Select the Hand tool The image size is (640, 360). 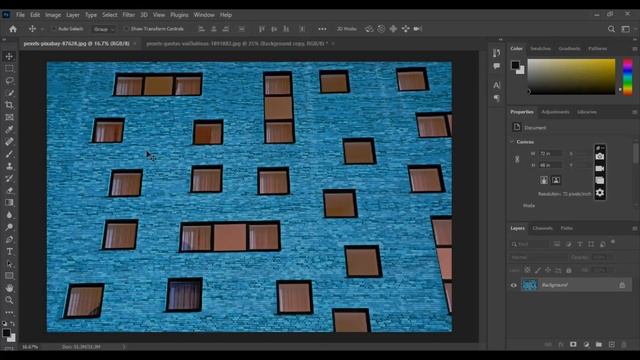point(9,288)
